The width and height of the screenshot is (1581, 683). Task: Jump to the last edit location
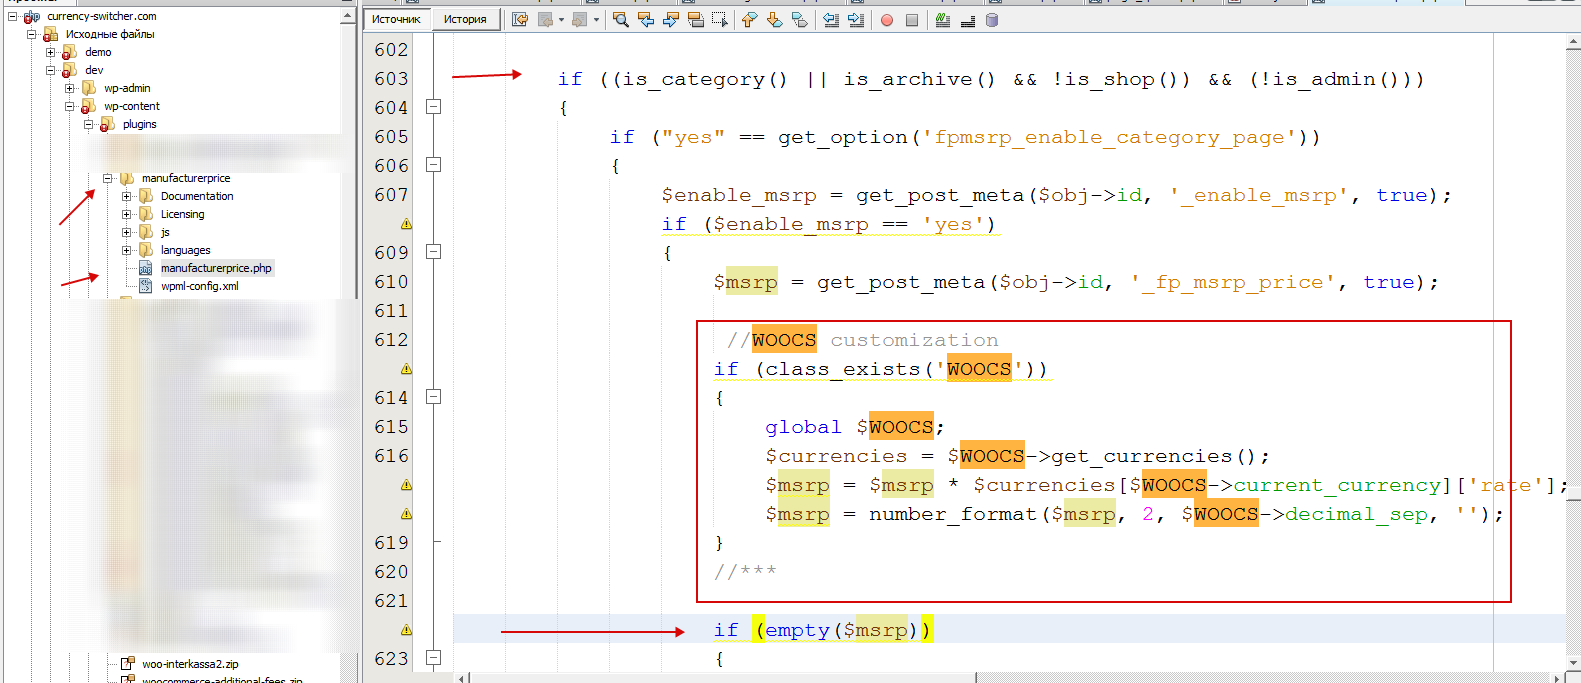coord(520,20)
